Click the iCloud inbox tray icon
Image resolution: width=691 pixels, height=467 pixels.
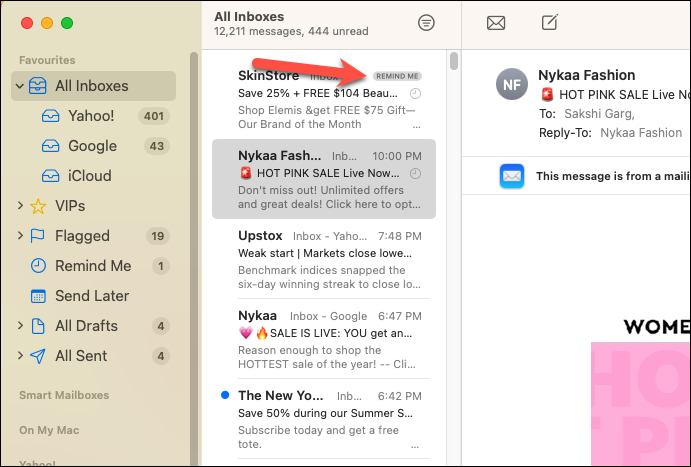tap(50, 176)
